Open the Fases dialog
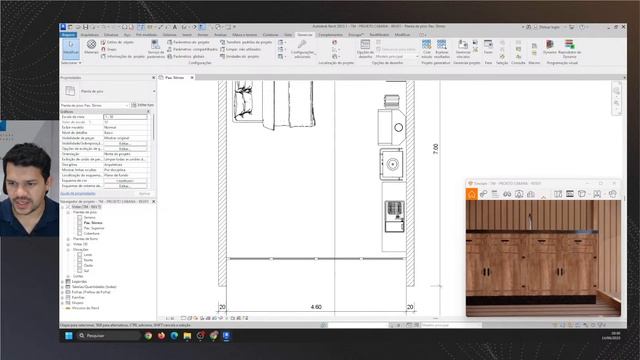 (x=488, y=47)
